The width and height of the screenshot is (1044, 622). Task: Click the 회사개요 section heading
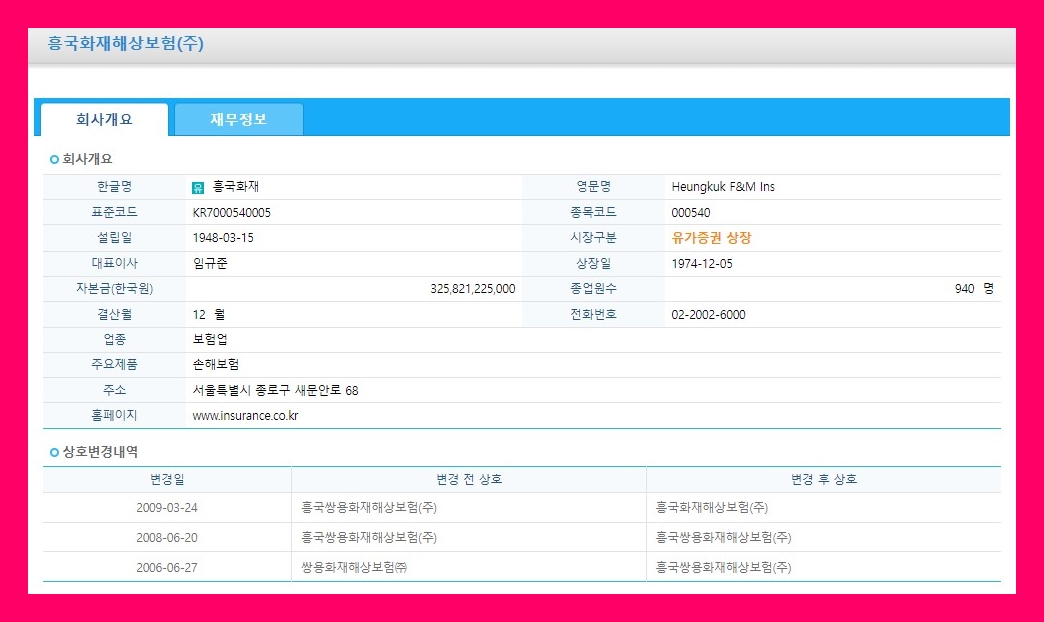(87, 159)
